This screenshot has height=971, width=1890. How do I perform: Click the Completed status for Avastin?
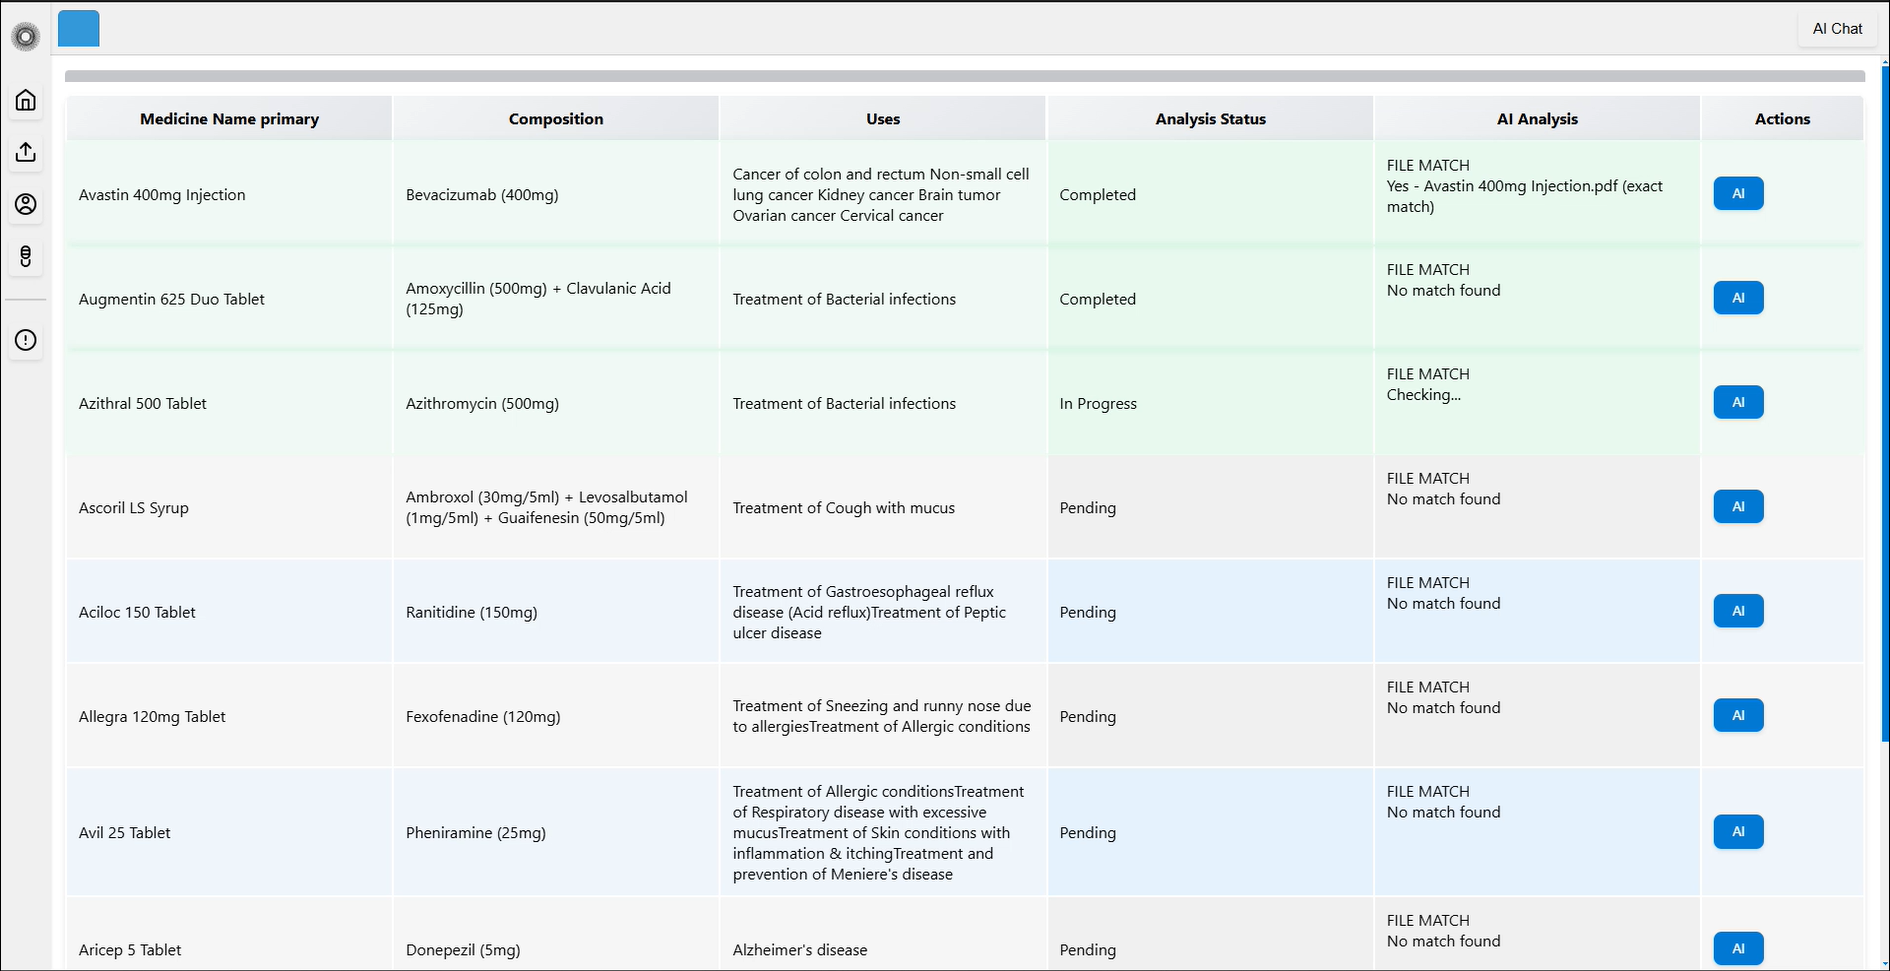(x=1210, y=195)
